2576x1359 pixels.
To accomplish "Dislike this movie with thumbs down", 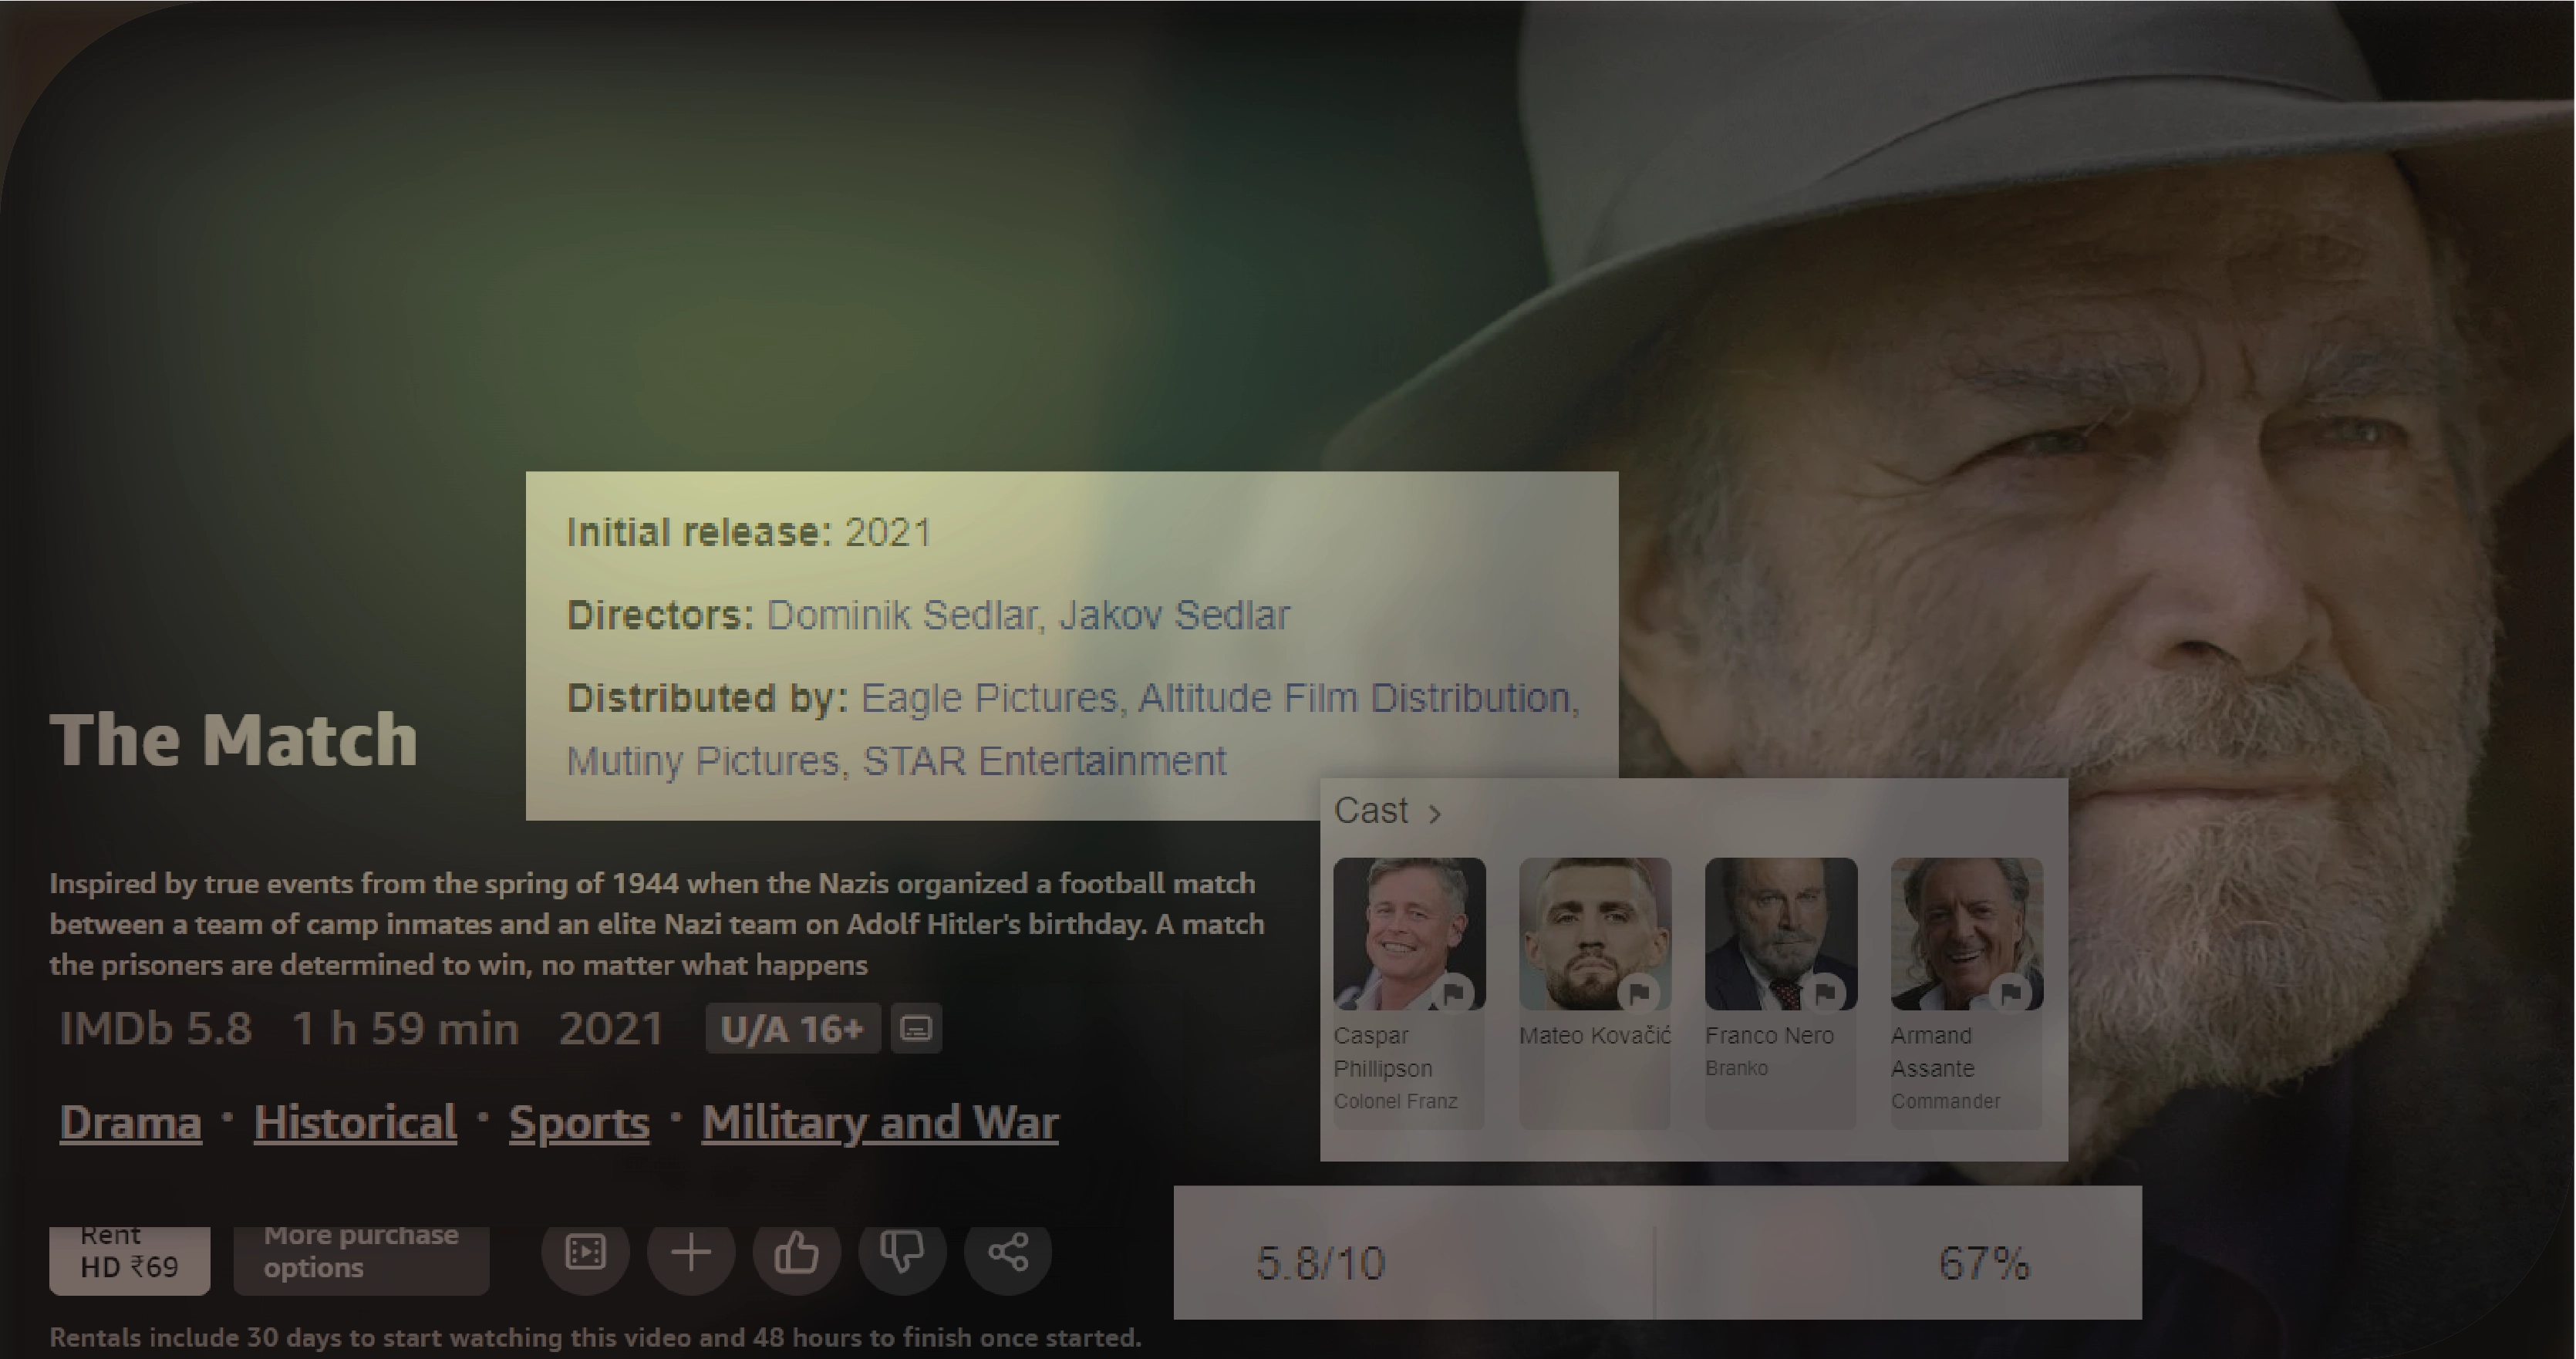I will pyautogui.click(x=902, y=1253).
